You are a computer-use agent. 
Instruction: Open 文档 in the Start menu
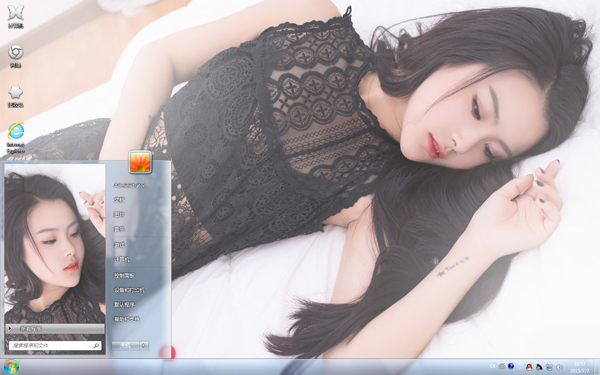(x=119, y=200)
